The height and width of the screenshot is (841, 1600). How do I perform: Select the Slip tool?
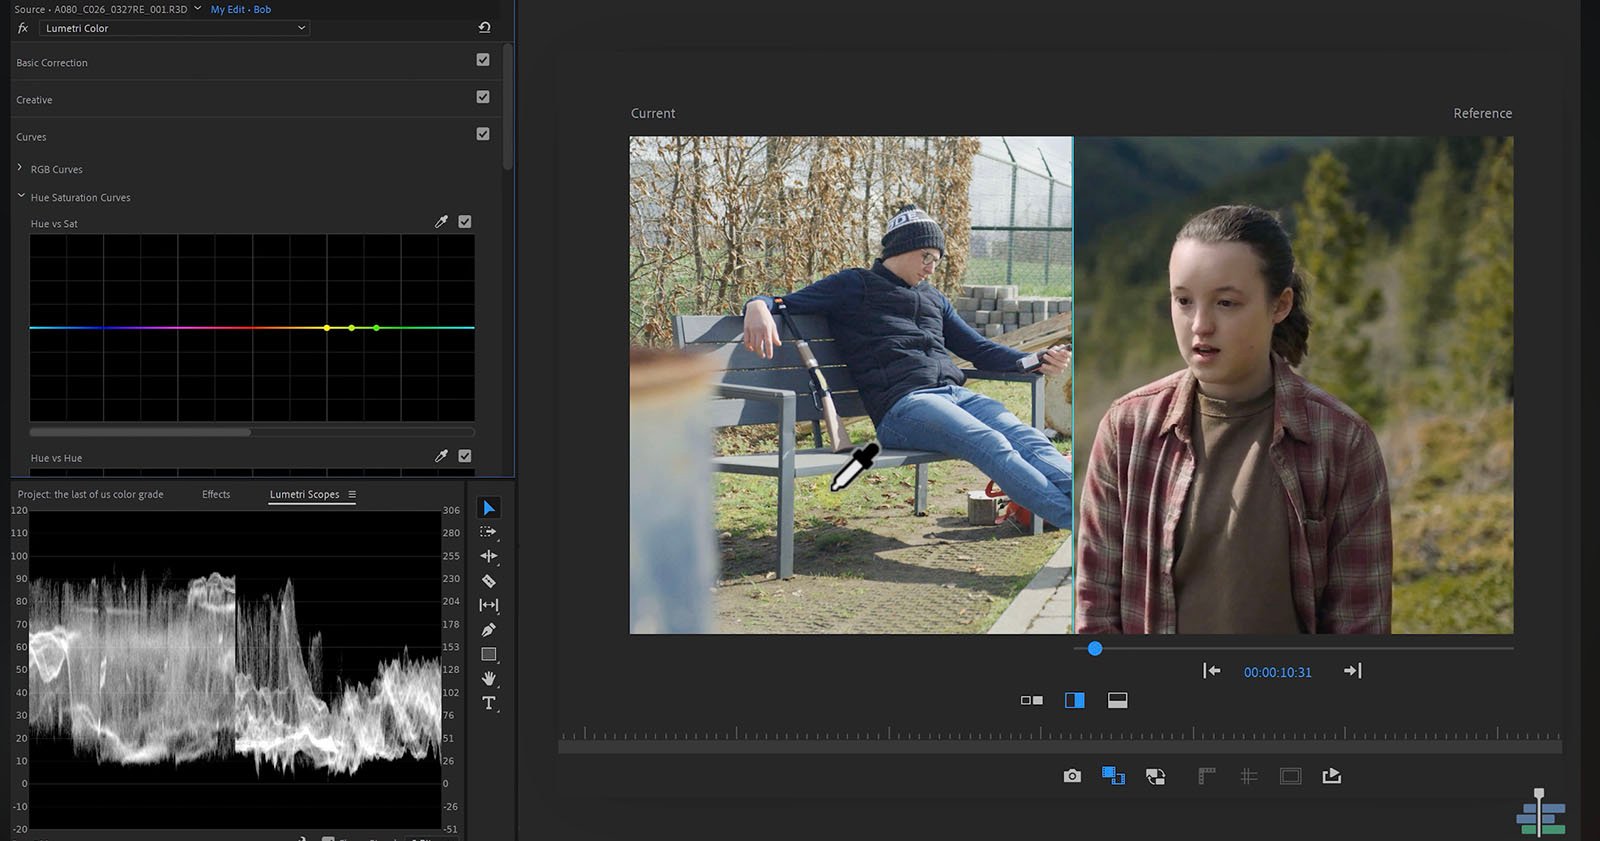pyautogui.click(x=488, y=605)
